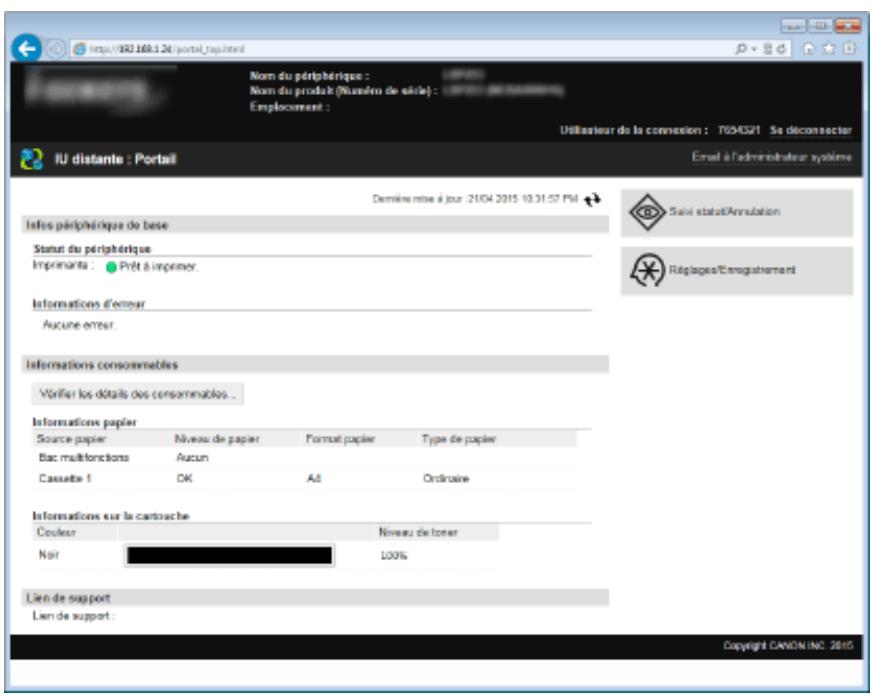This screenshot has width=873, height=696.
Task: Click Se déconnecter link
Action: point(811,130)
